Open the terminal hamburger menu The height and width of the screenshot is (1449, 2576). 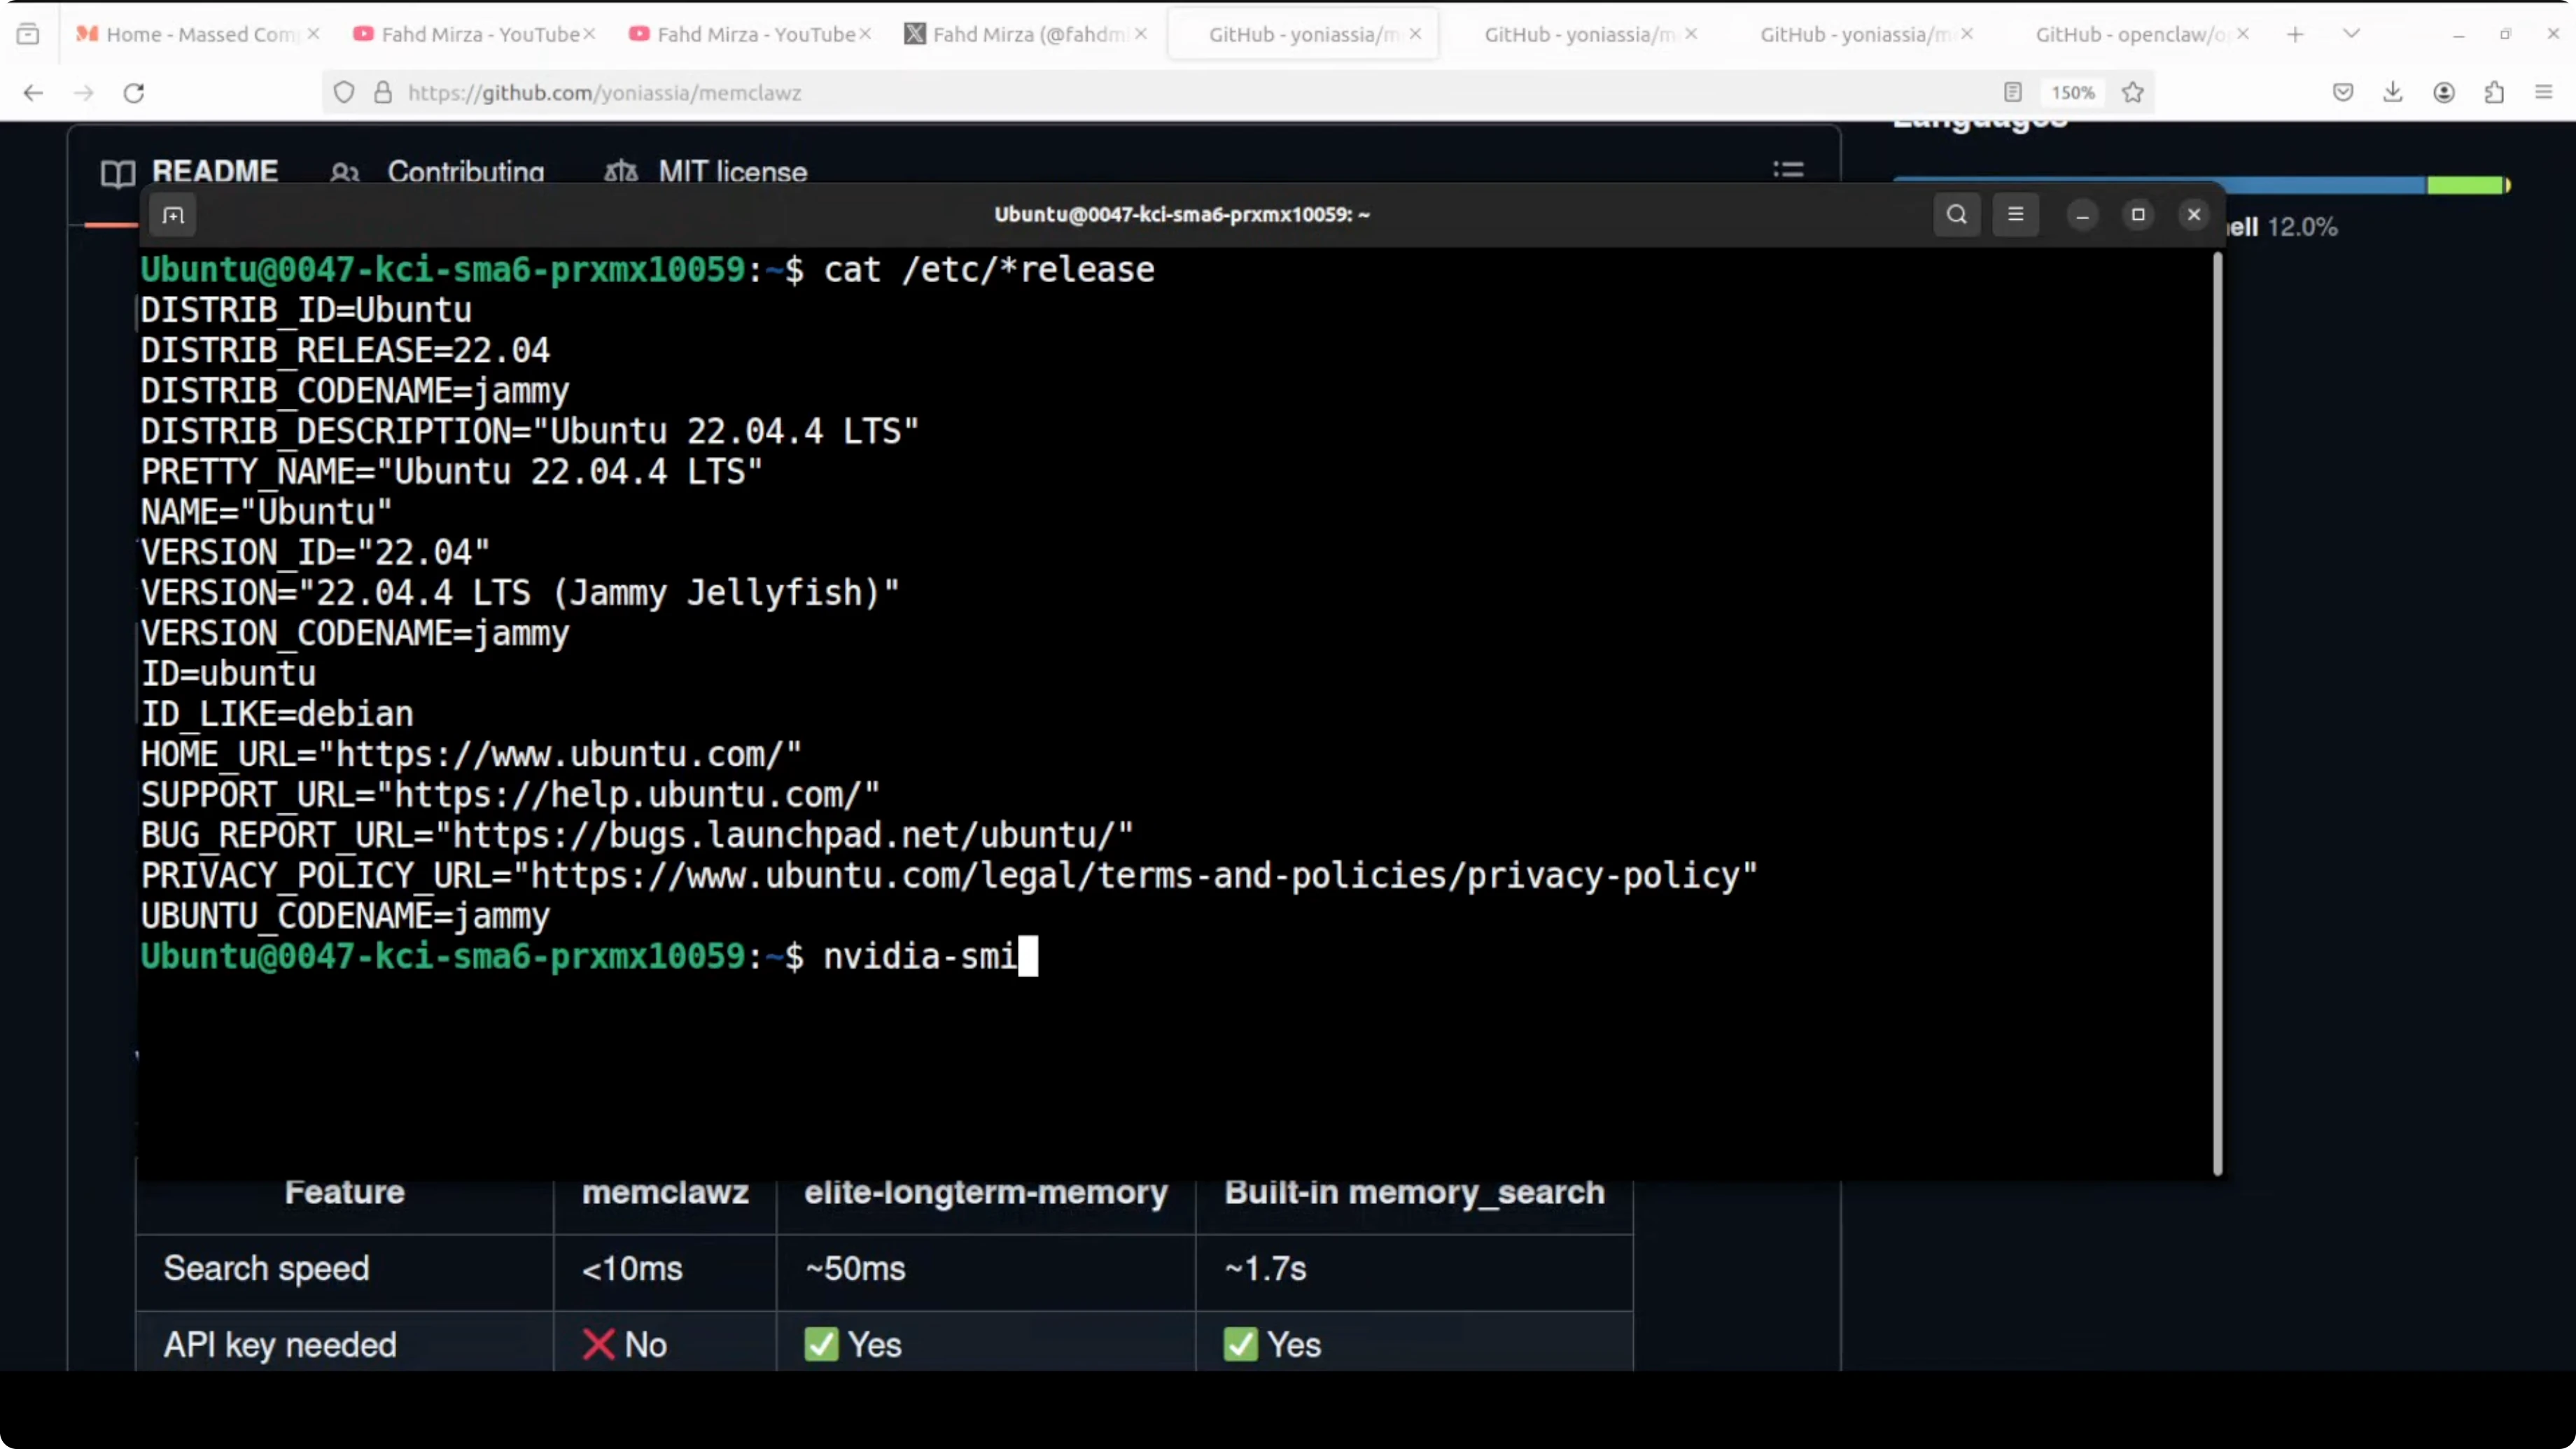pyautogui.click(x=2015, y=214)
